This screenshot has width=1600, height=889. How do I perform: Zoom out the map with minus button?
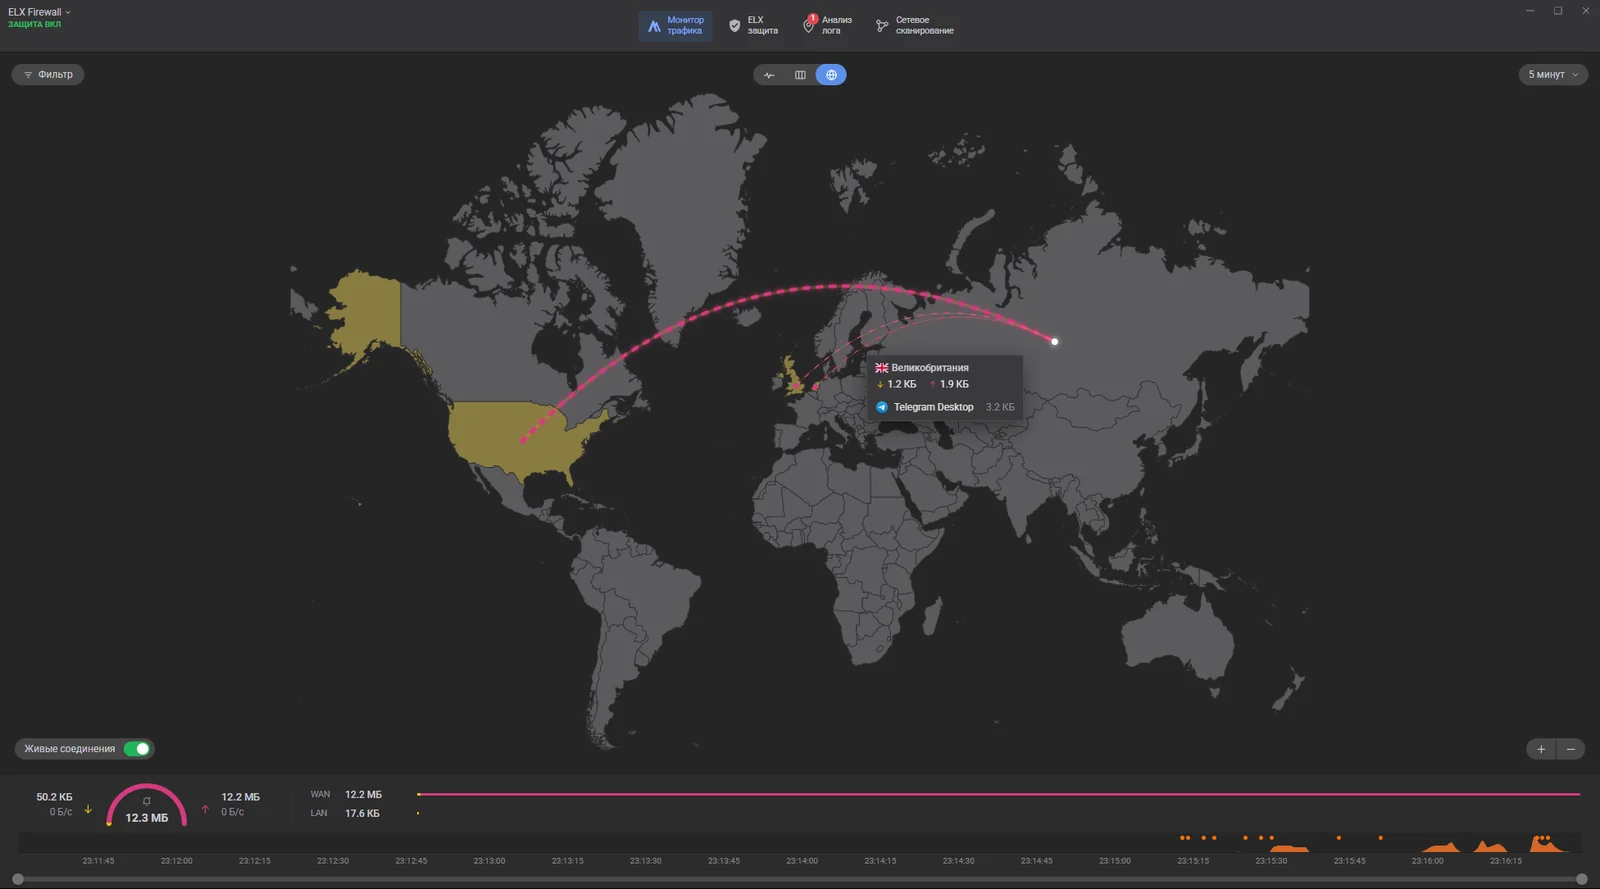(x=1570, y=749)
